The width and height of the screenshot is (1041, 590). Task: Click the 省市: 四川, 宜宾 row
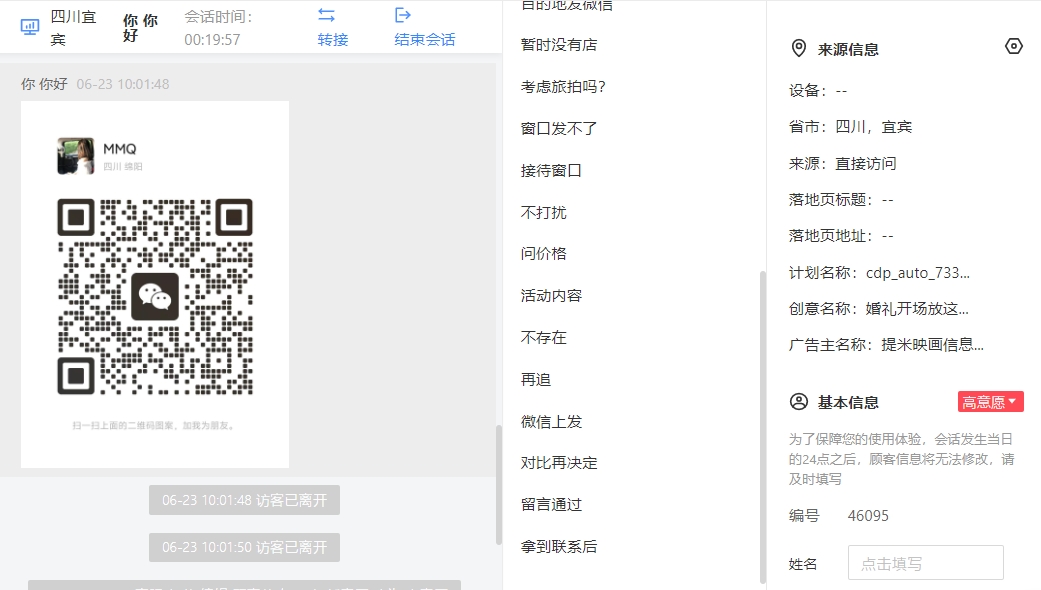[x=850, y=127]
